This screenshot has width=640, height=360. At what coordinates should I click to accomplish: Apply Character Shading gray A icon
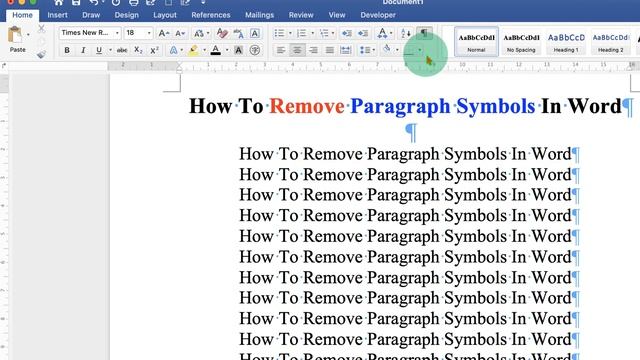238,50
